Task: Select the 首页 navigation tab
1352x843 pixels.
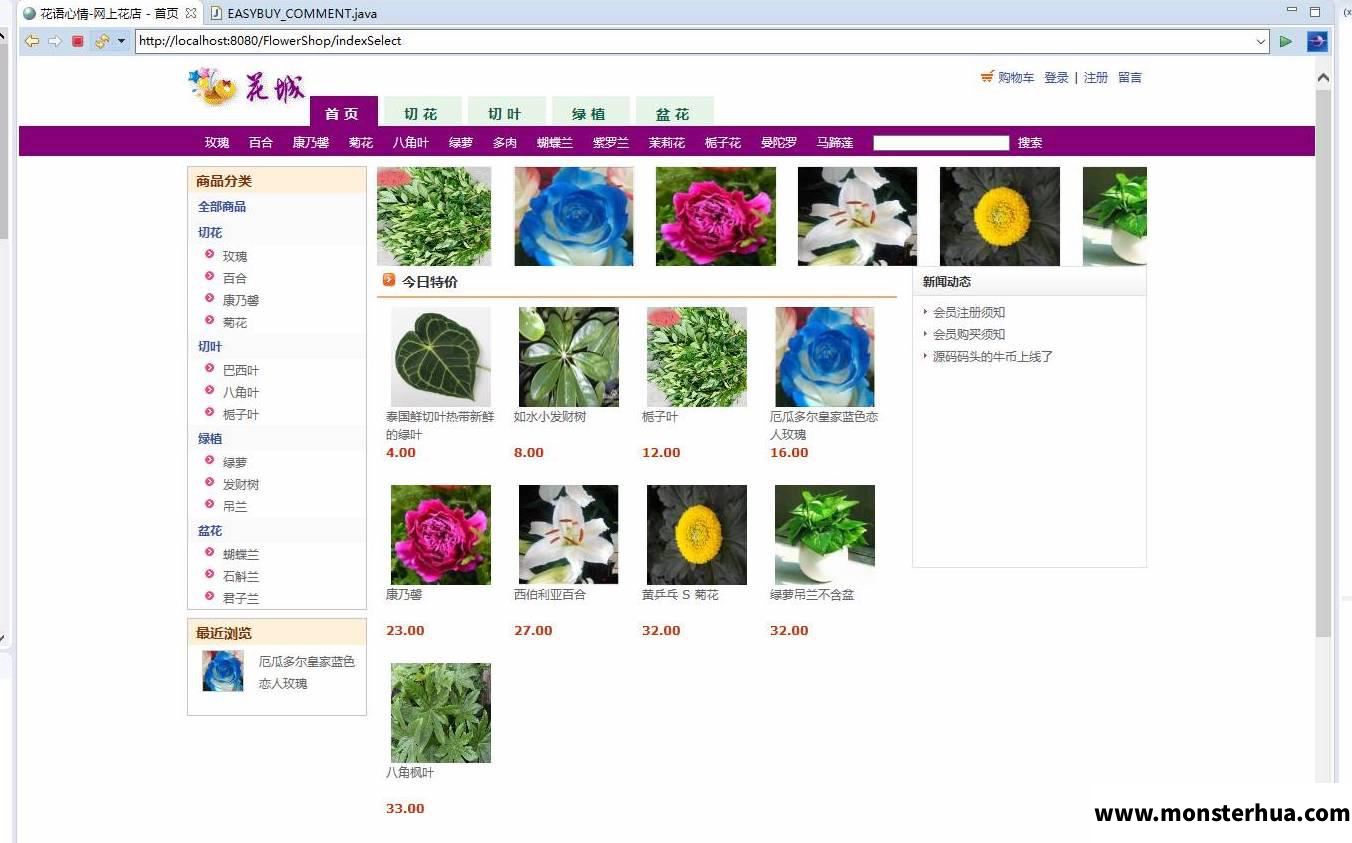Action: pyautogui.click(x=343, y=112)
